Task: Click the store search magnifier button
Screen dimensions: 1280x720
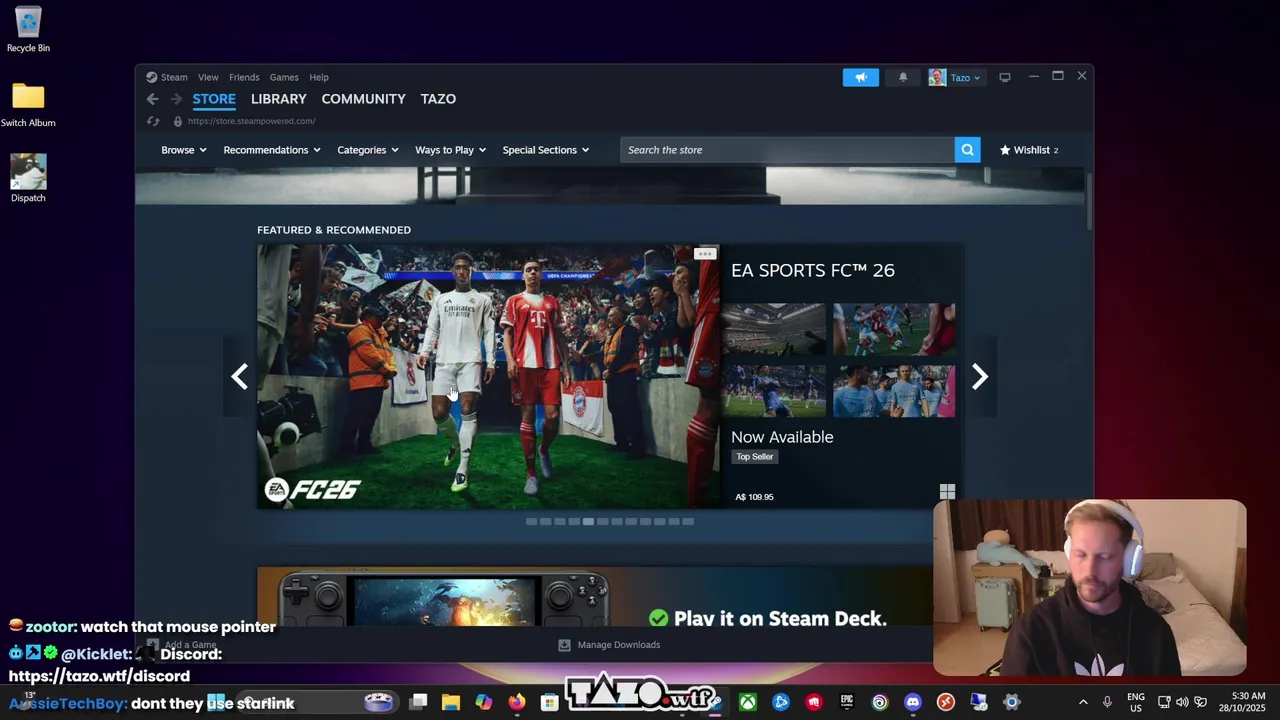Action: [x=967, y=150]
